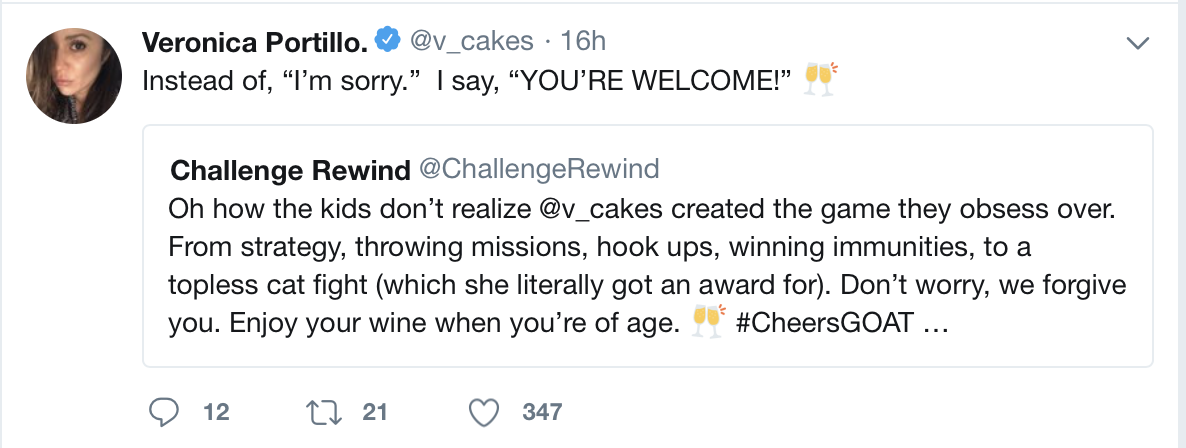This screenshot has height=448, width=1186.
Task: Open the quoted Challenge Rewind tweet card
Action: coord(647,246)
